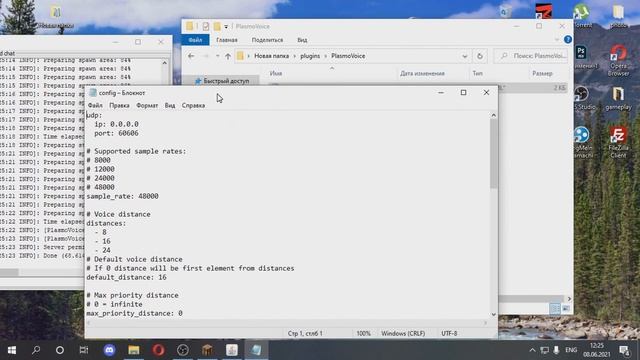The image size is (640, 360).
Task: Select plugins in the address breadcrumb
Action: point(310,56)
